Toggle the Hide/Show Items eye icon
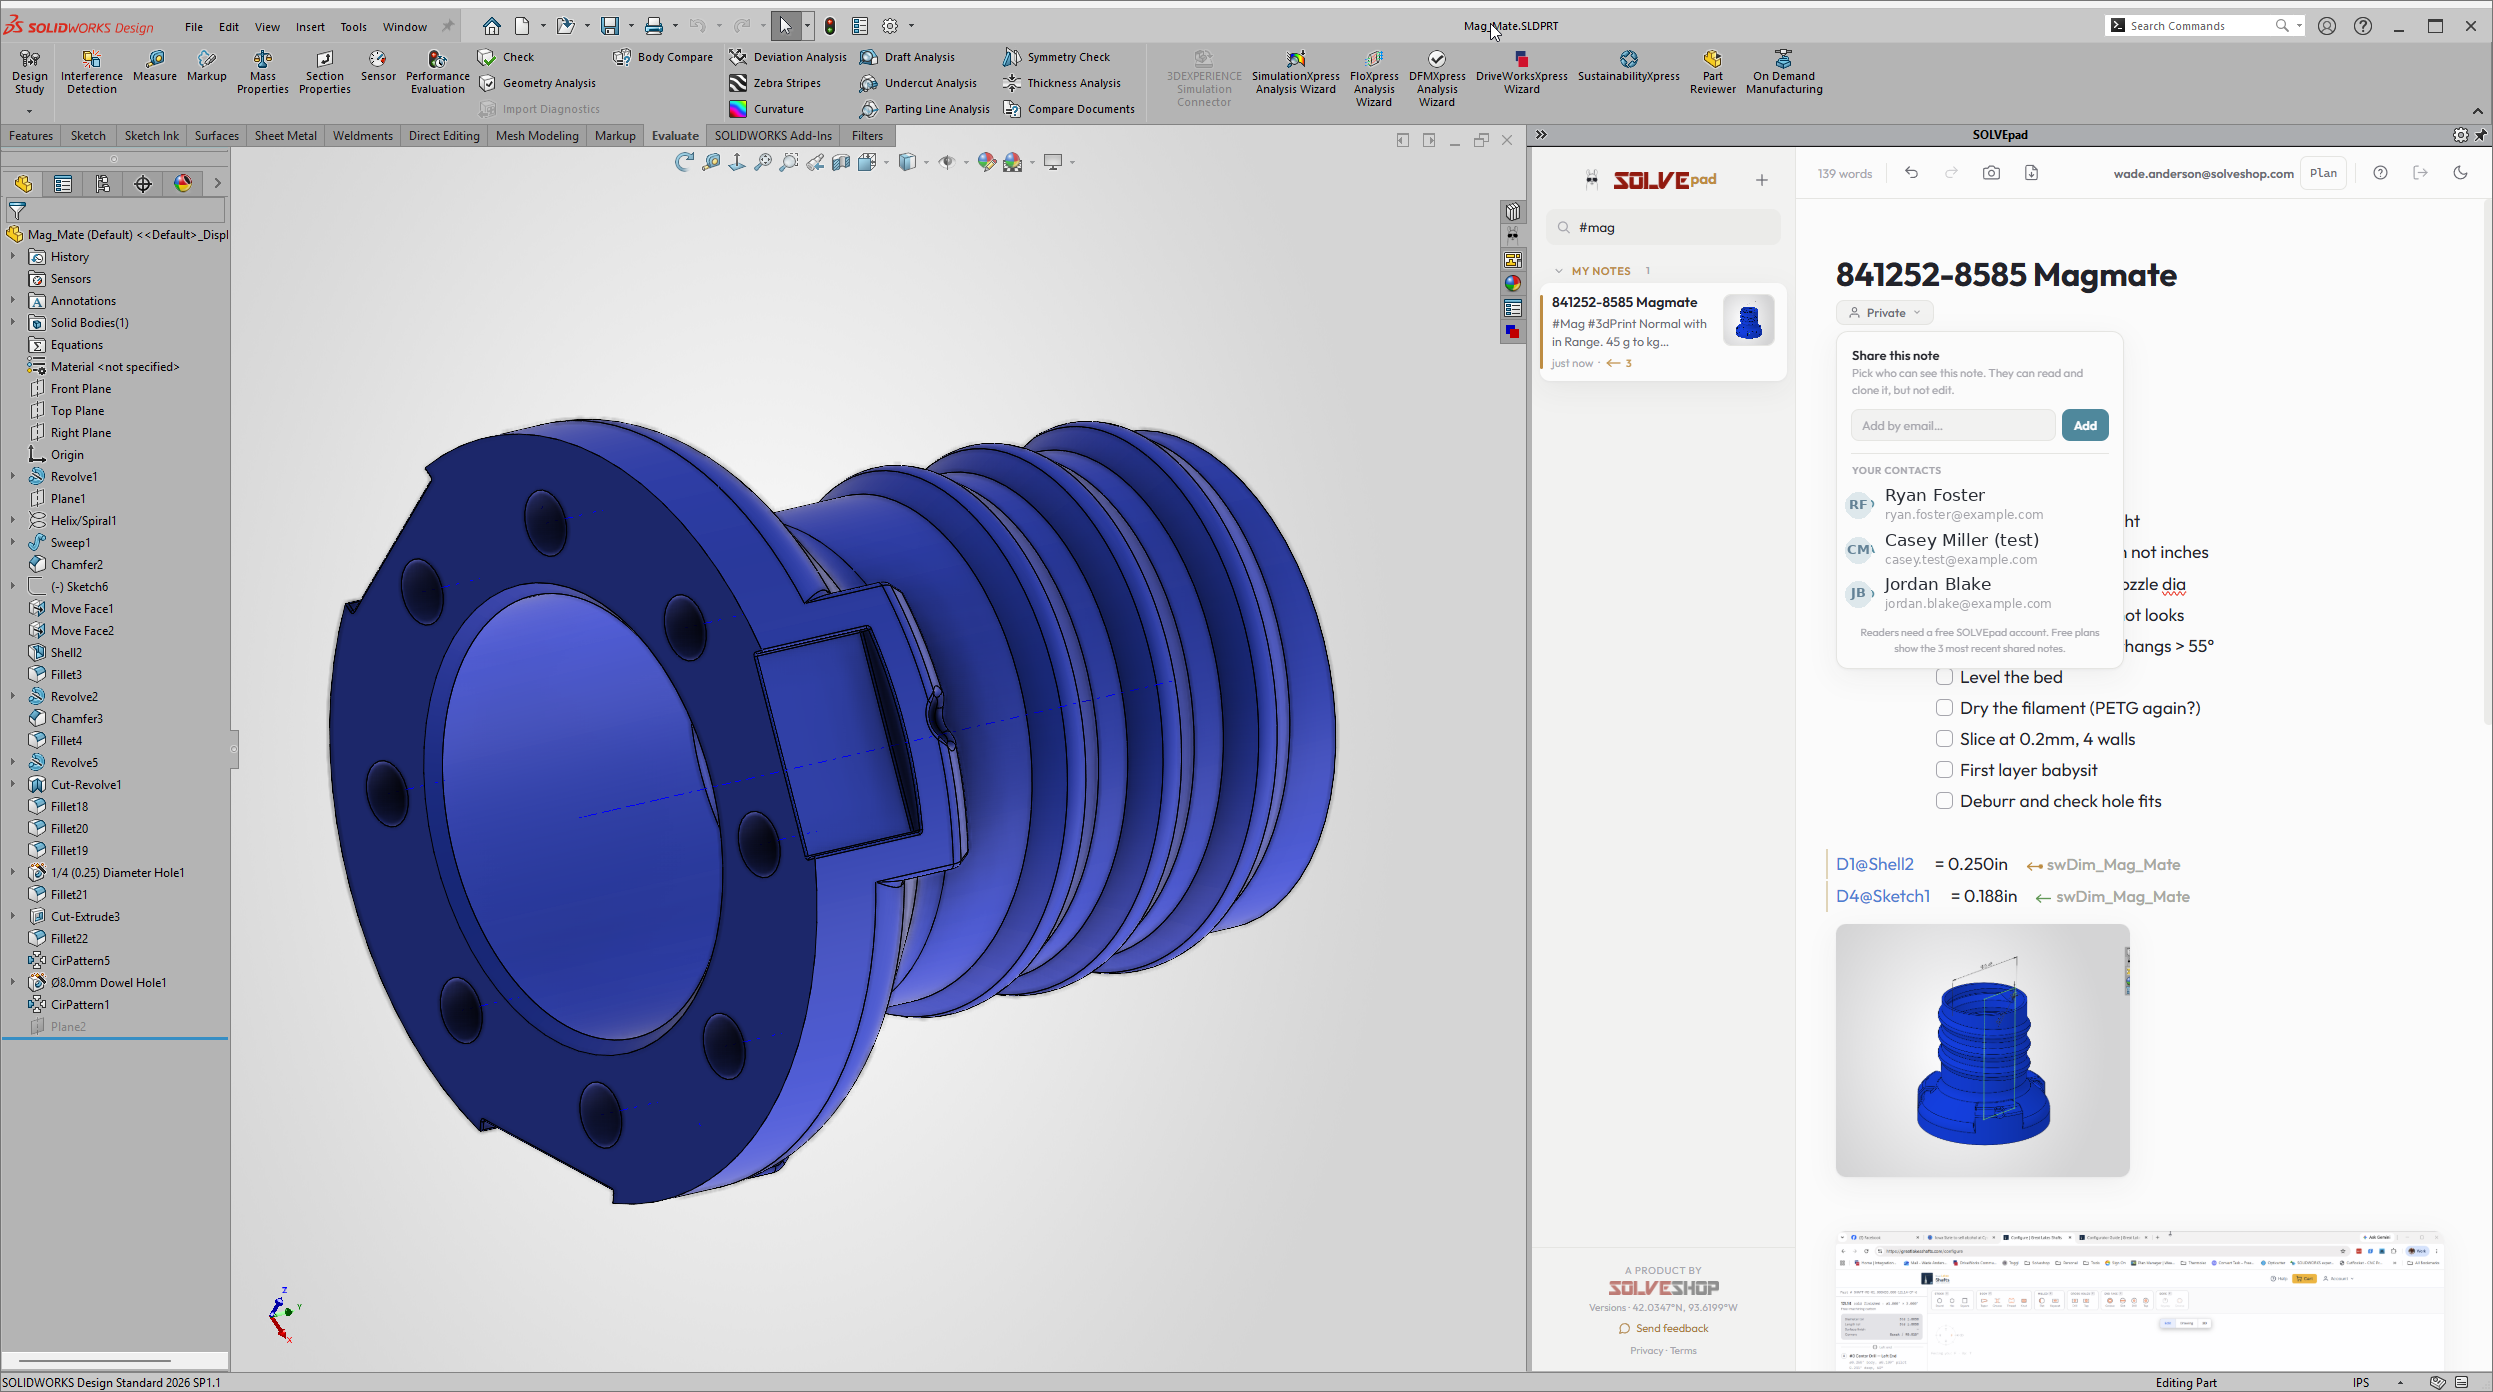 [946, 162]
